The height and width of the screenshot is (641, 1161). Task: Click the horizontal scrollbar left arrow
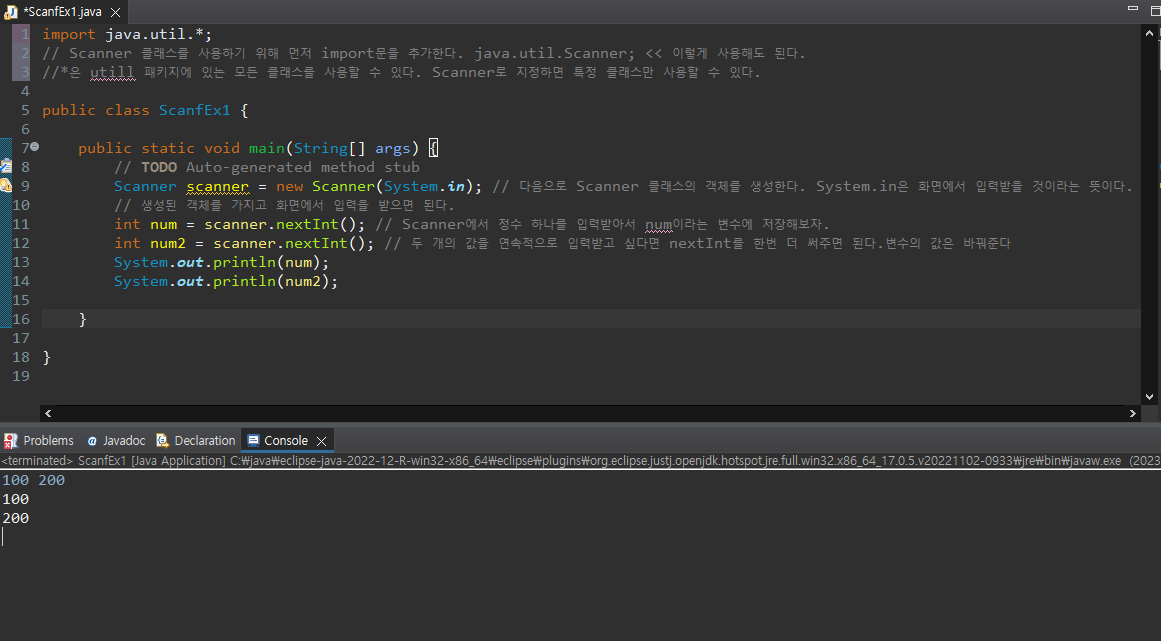48,413
